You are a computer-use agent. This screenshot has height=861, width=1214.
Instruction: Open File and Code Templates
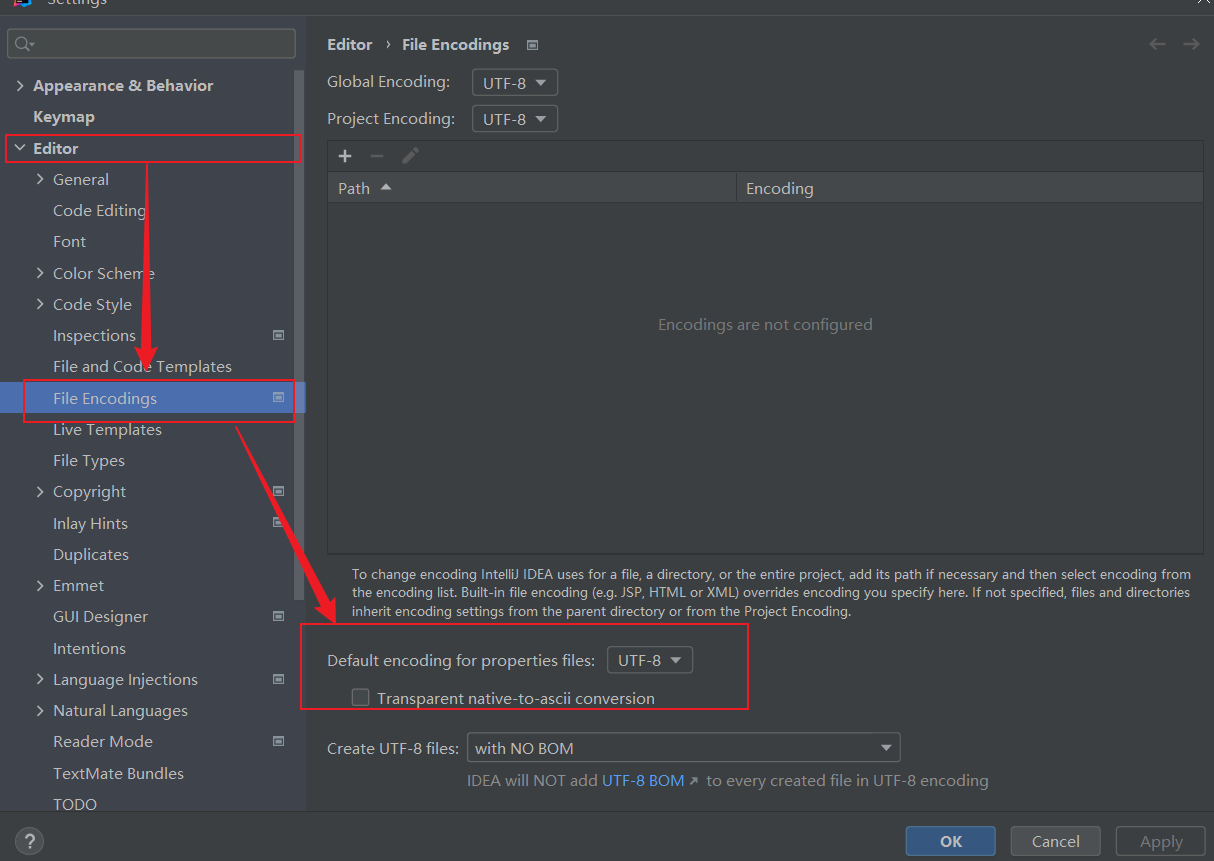[142, 366]
